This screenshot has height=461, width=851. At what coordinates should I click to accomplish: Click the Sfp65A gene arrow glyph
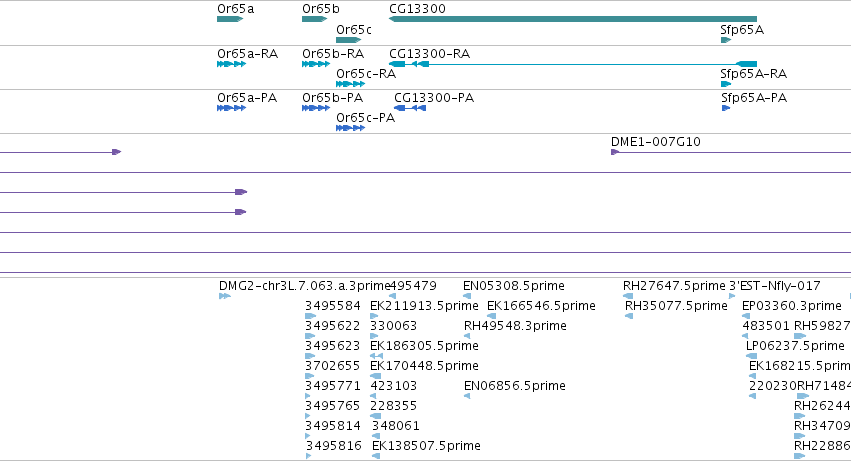[726, 40]
